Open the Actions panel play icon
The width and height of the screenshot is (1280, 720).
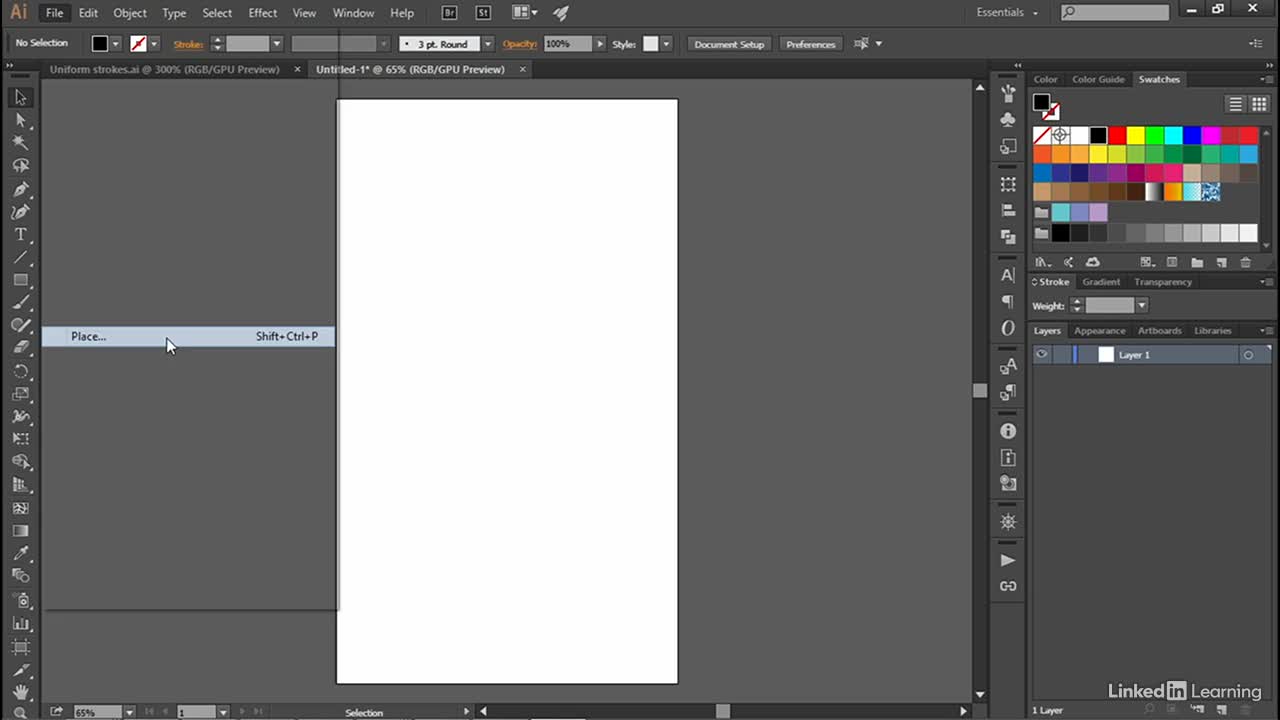coord(1008,560)
